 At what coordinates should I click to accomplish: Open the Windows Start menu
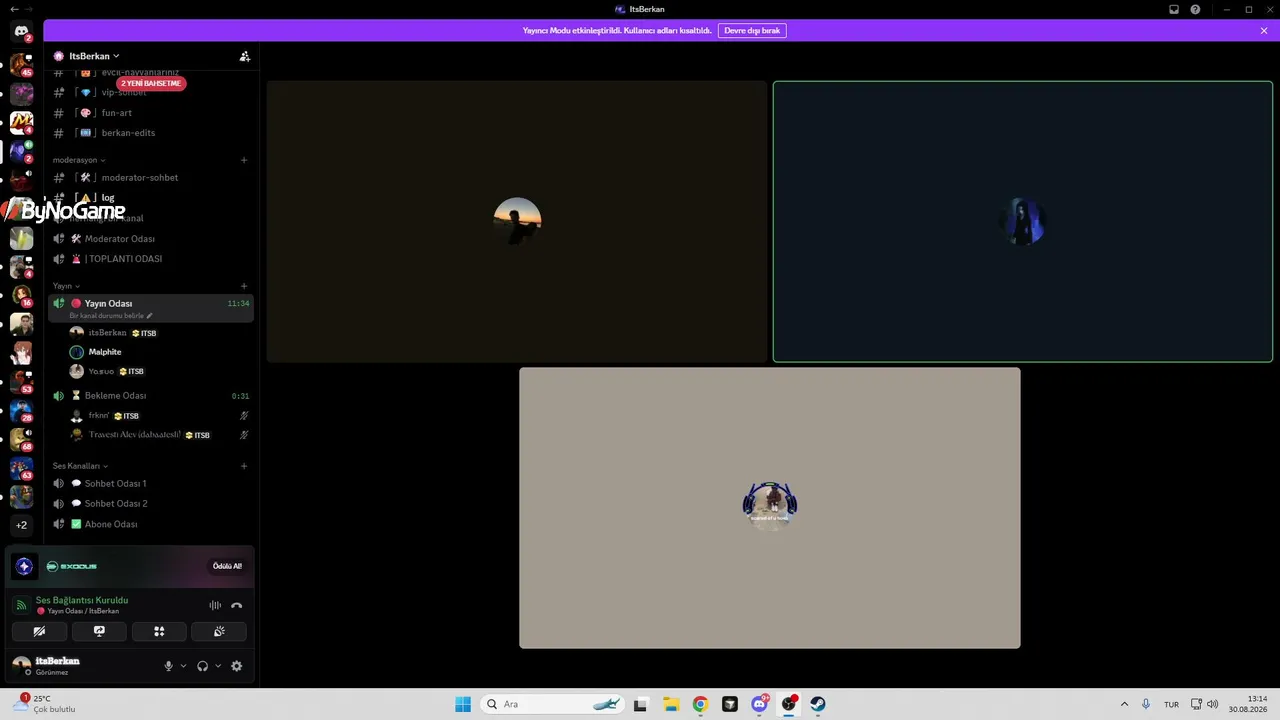tap(463, 704)
